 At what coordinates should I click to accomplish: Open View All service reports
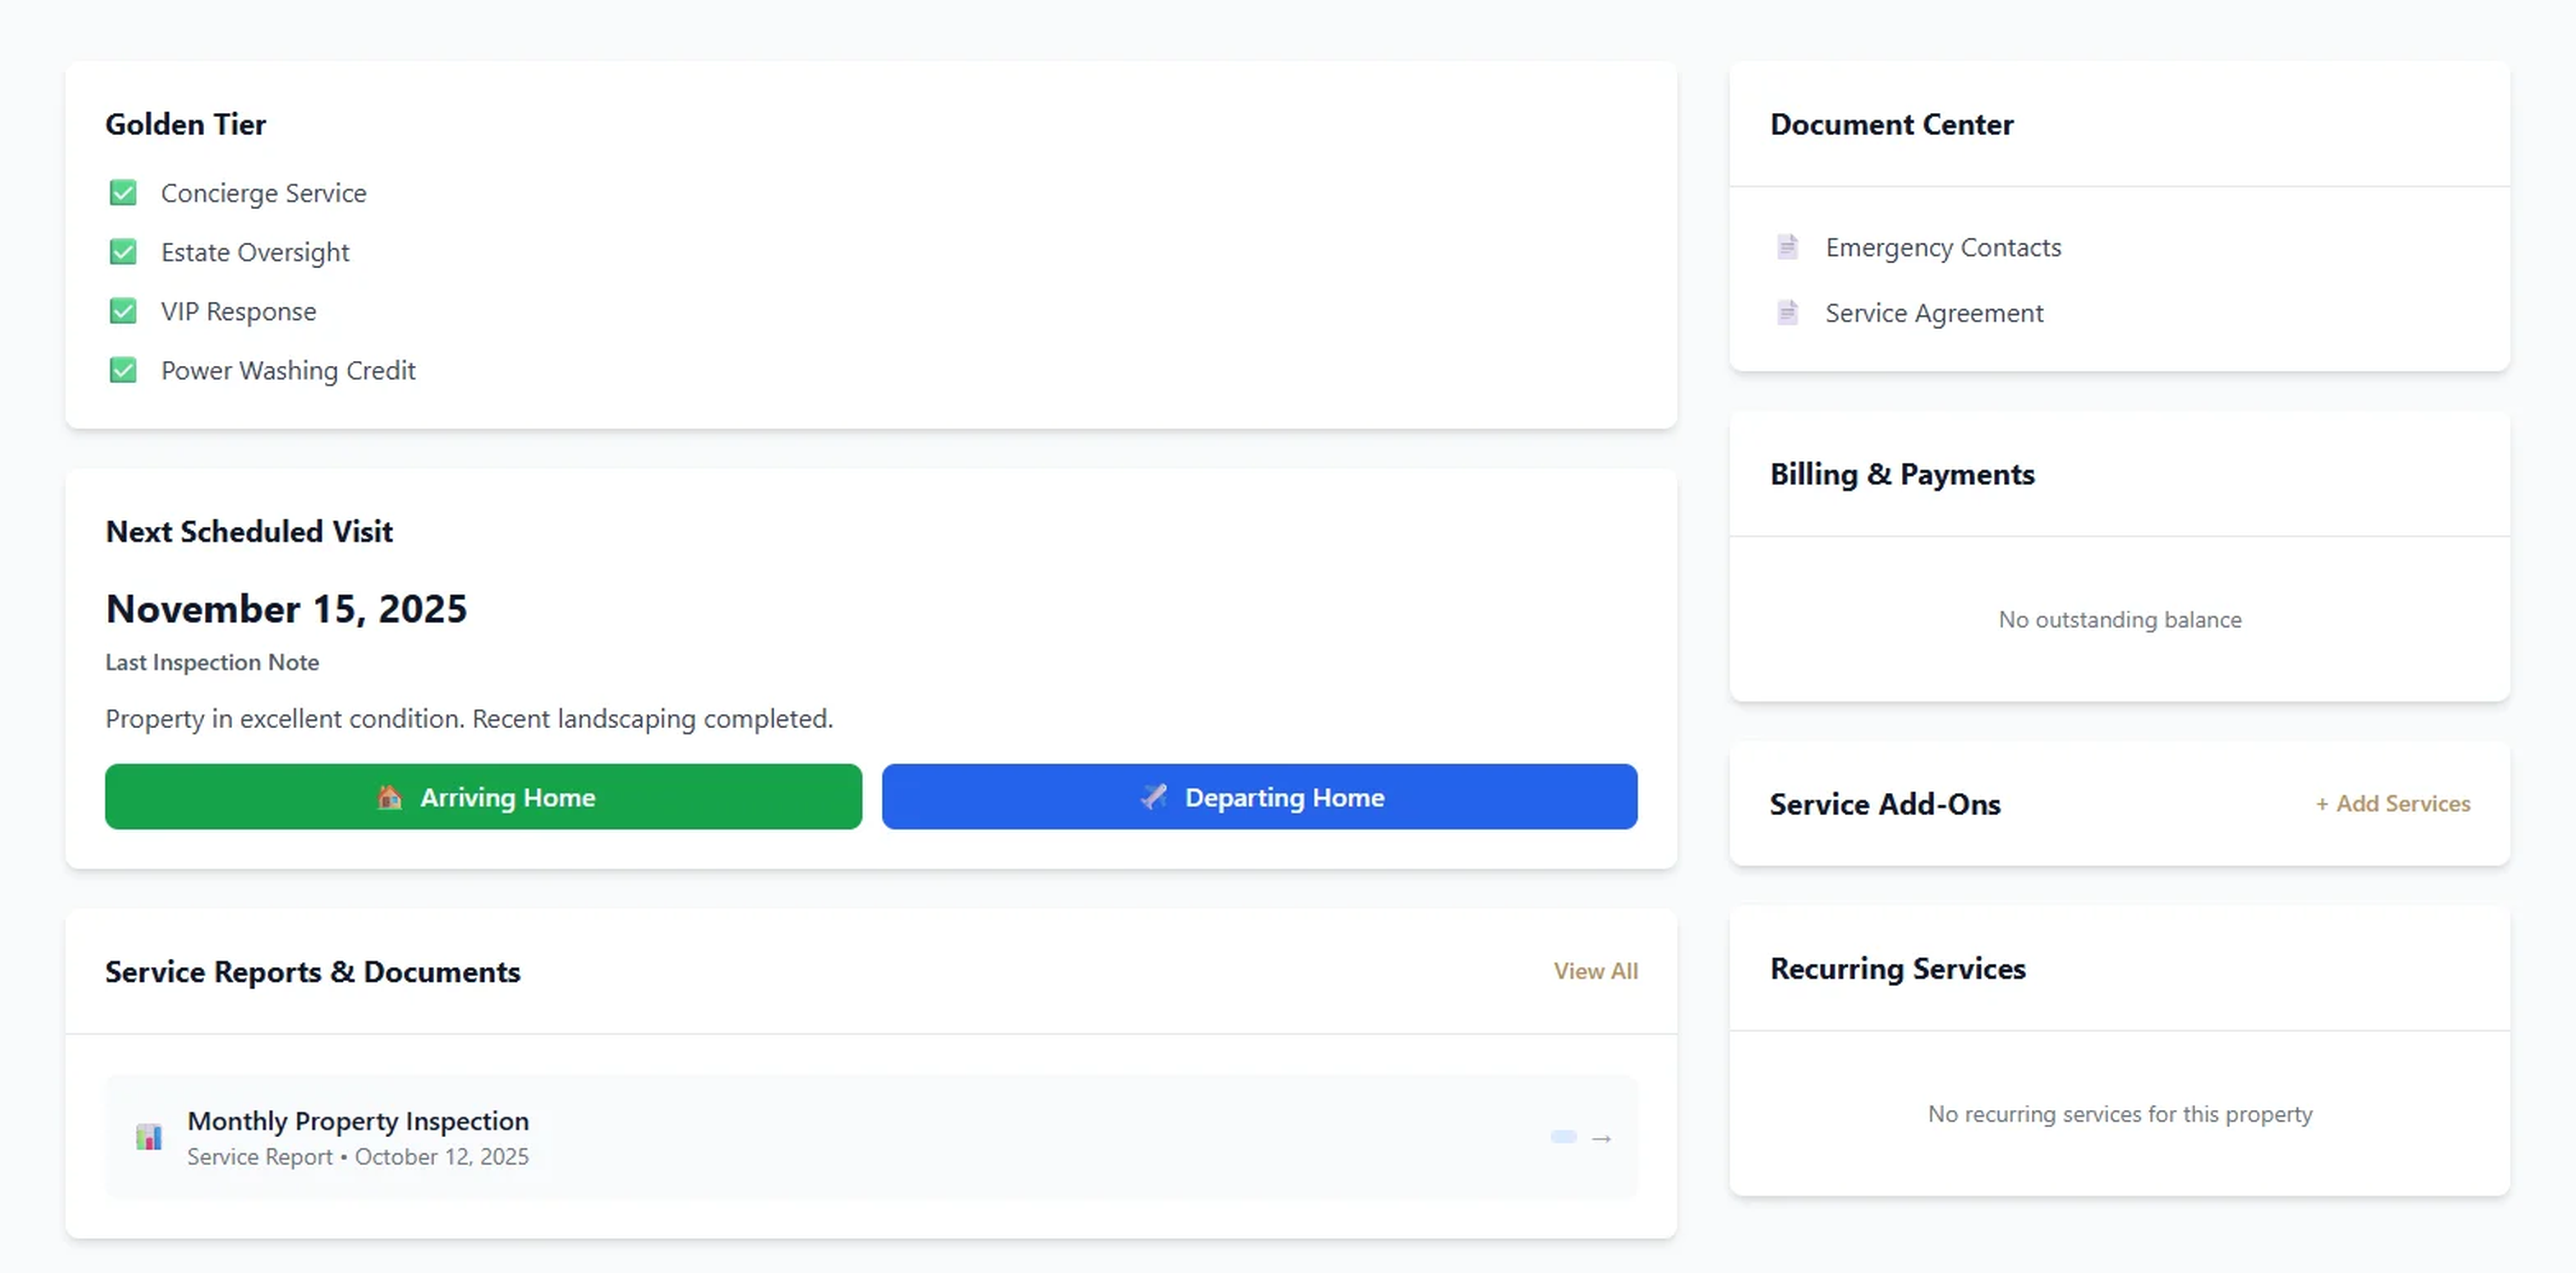[1595, 971]
